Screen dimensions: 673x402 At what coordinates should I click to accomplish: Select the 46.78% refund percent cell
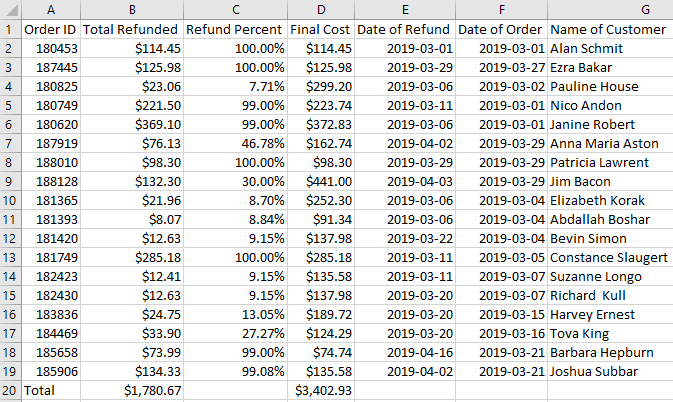tap(235, 143)
